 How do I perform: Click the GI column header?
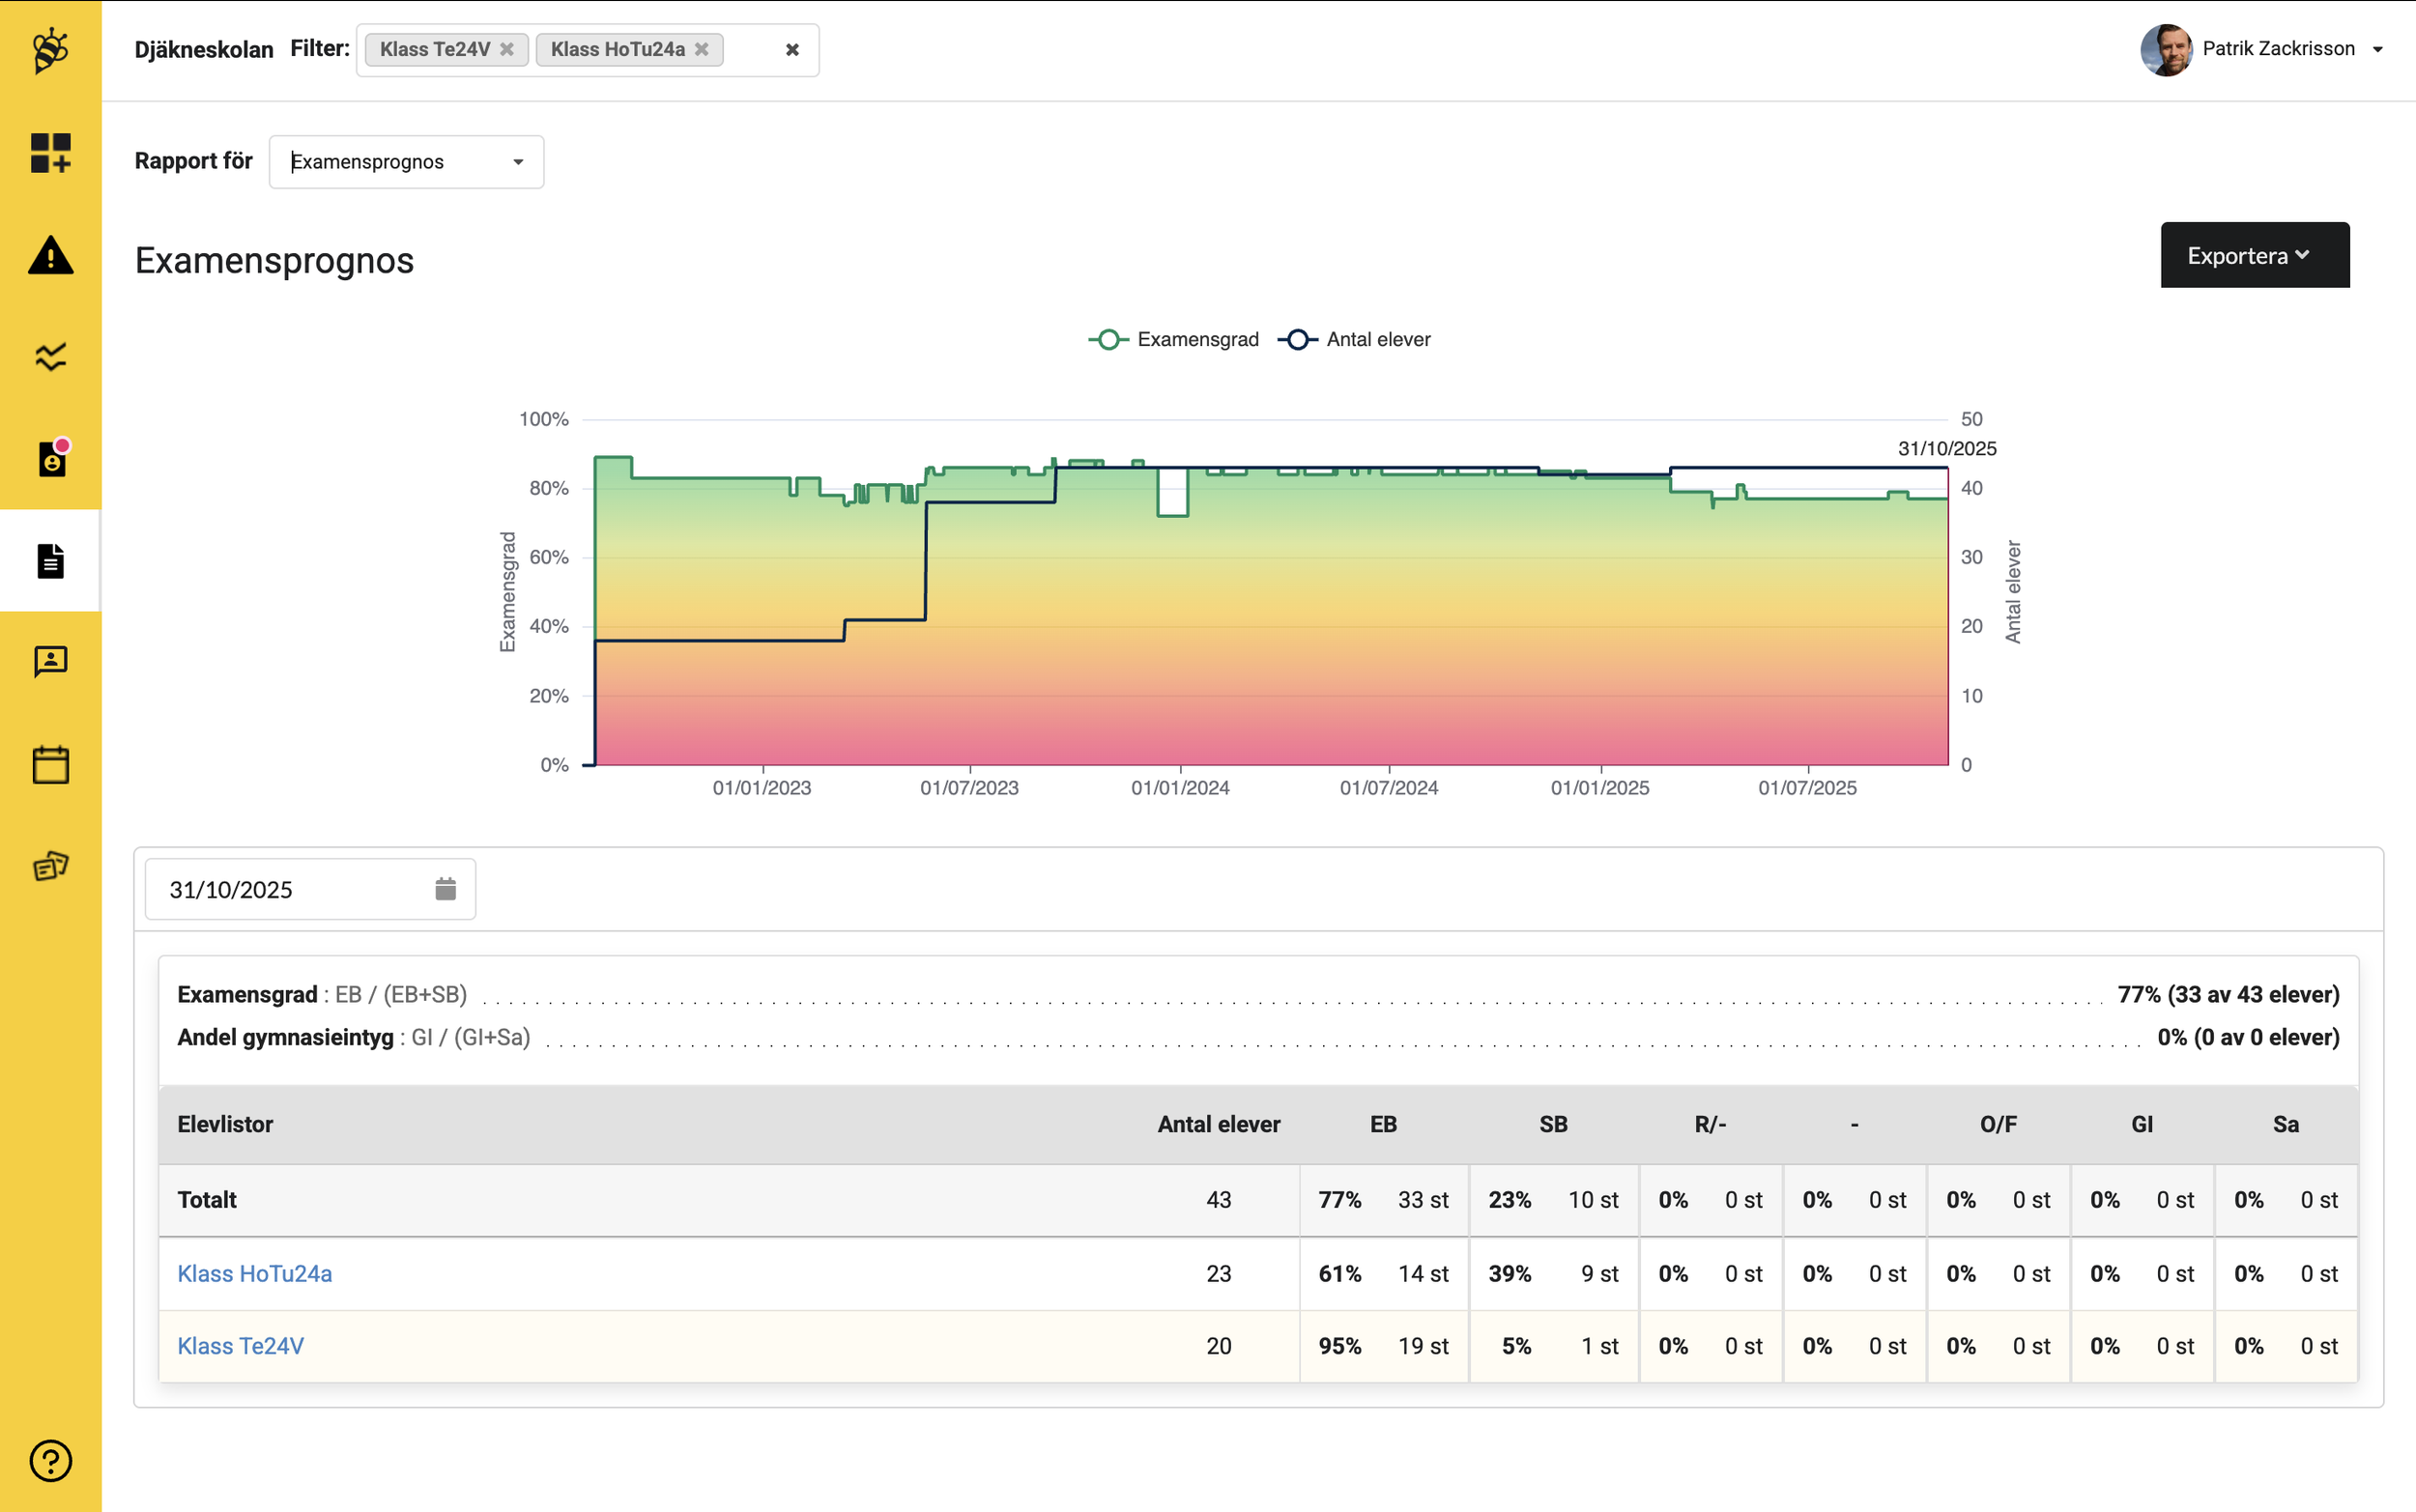point(2142,1124)
